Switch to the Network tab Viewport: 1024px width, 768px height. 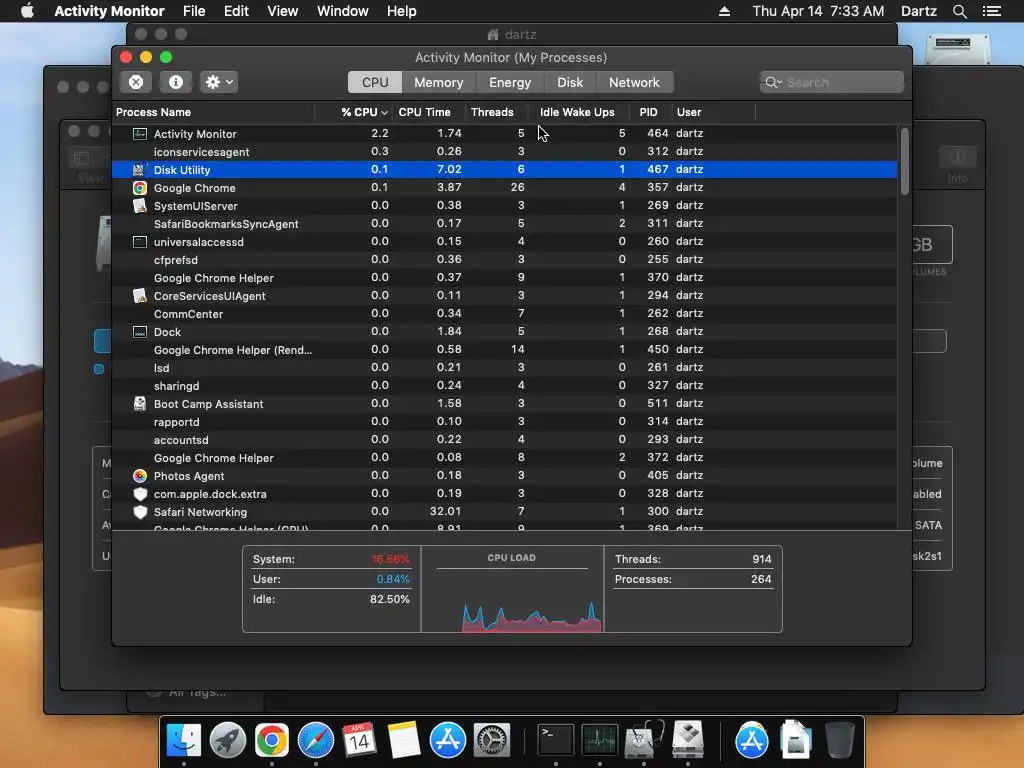pyautogui.click(x=634, y=82)
